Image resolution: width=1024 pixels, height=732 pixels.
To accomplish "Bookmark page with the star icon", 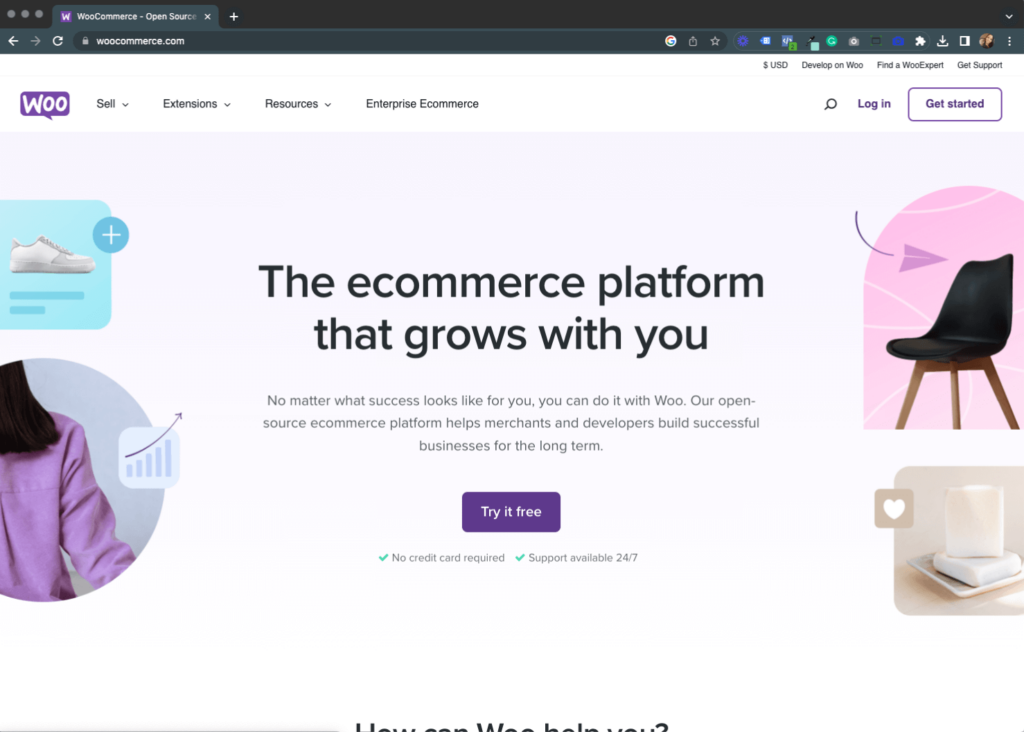I will (x=715, y=41).
